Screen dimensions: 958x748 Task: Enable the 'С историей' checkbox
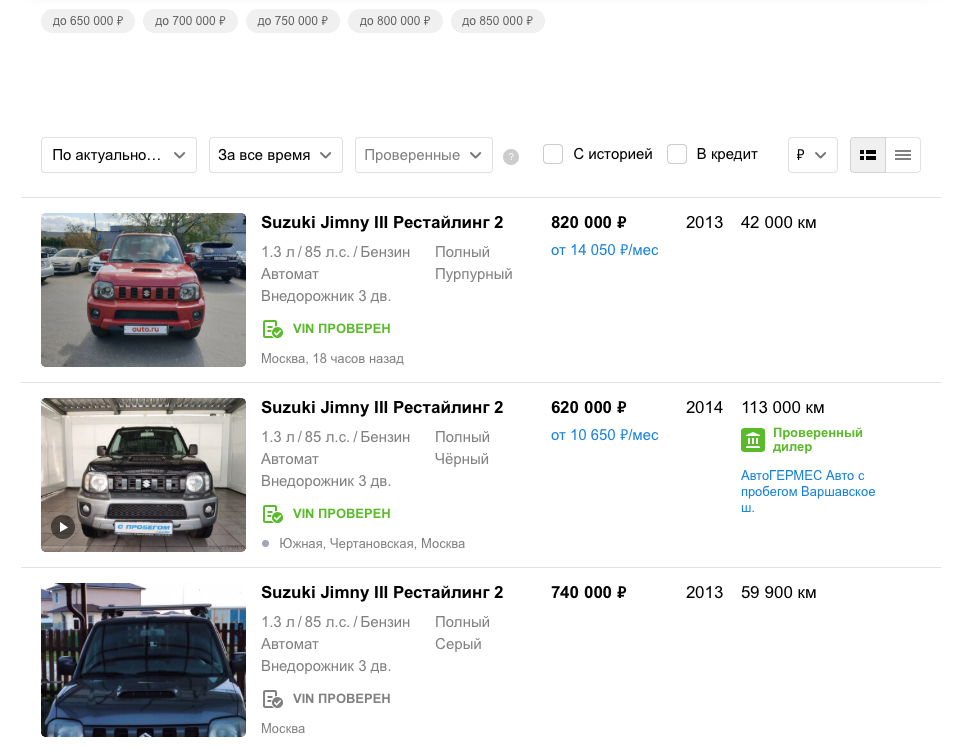(553, 154)
